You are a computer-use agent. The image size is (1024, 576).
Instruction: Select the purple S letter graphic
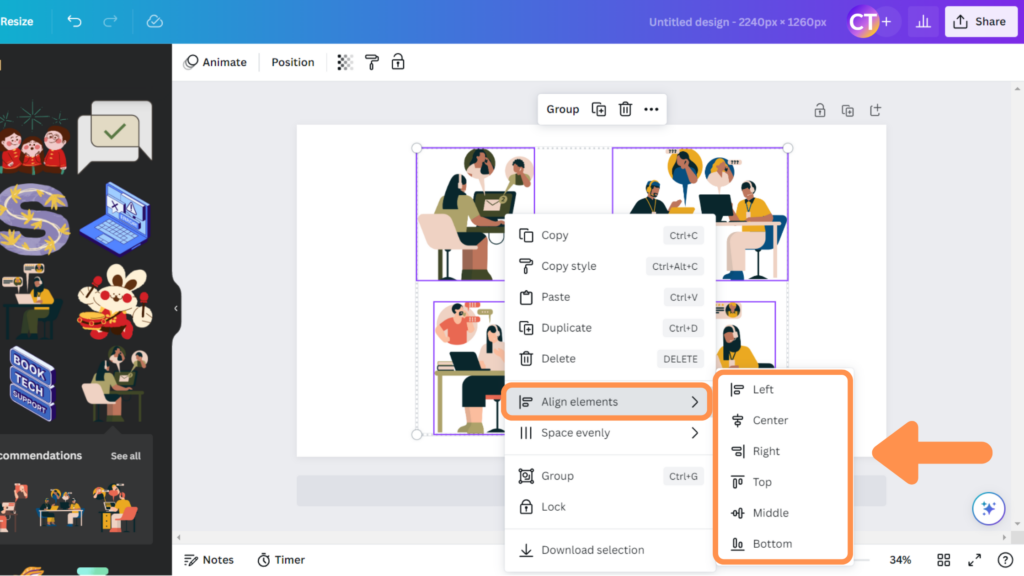tap(34, 219)
